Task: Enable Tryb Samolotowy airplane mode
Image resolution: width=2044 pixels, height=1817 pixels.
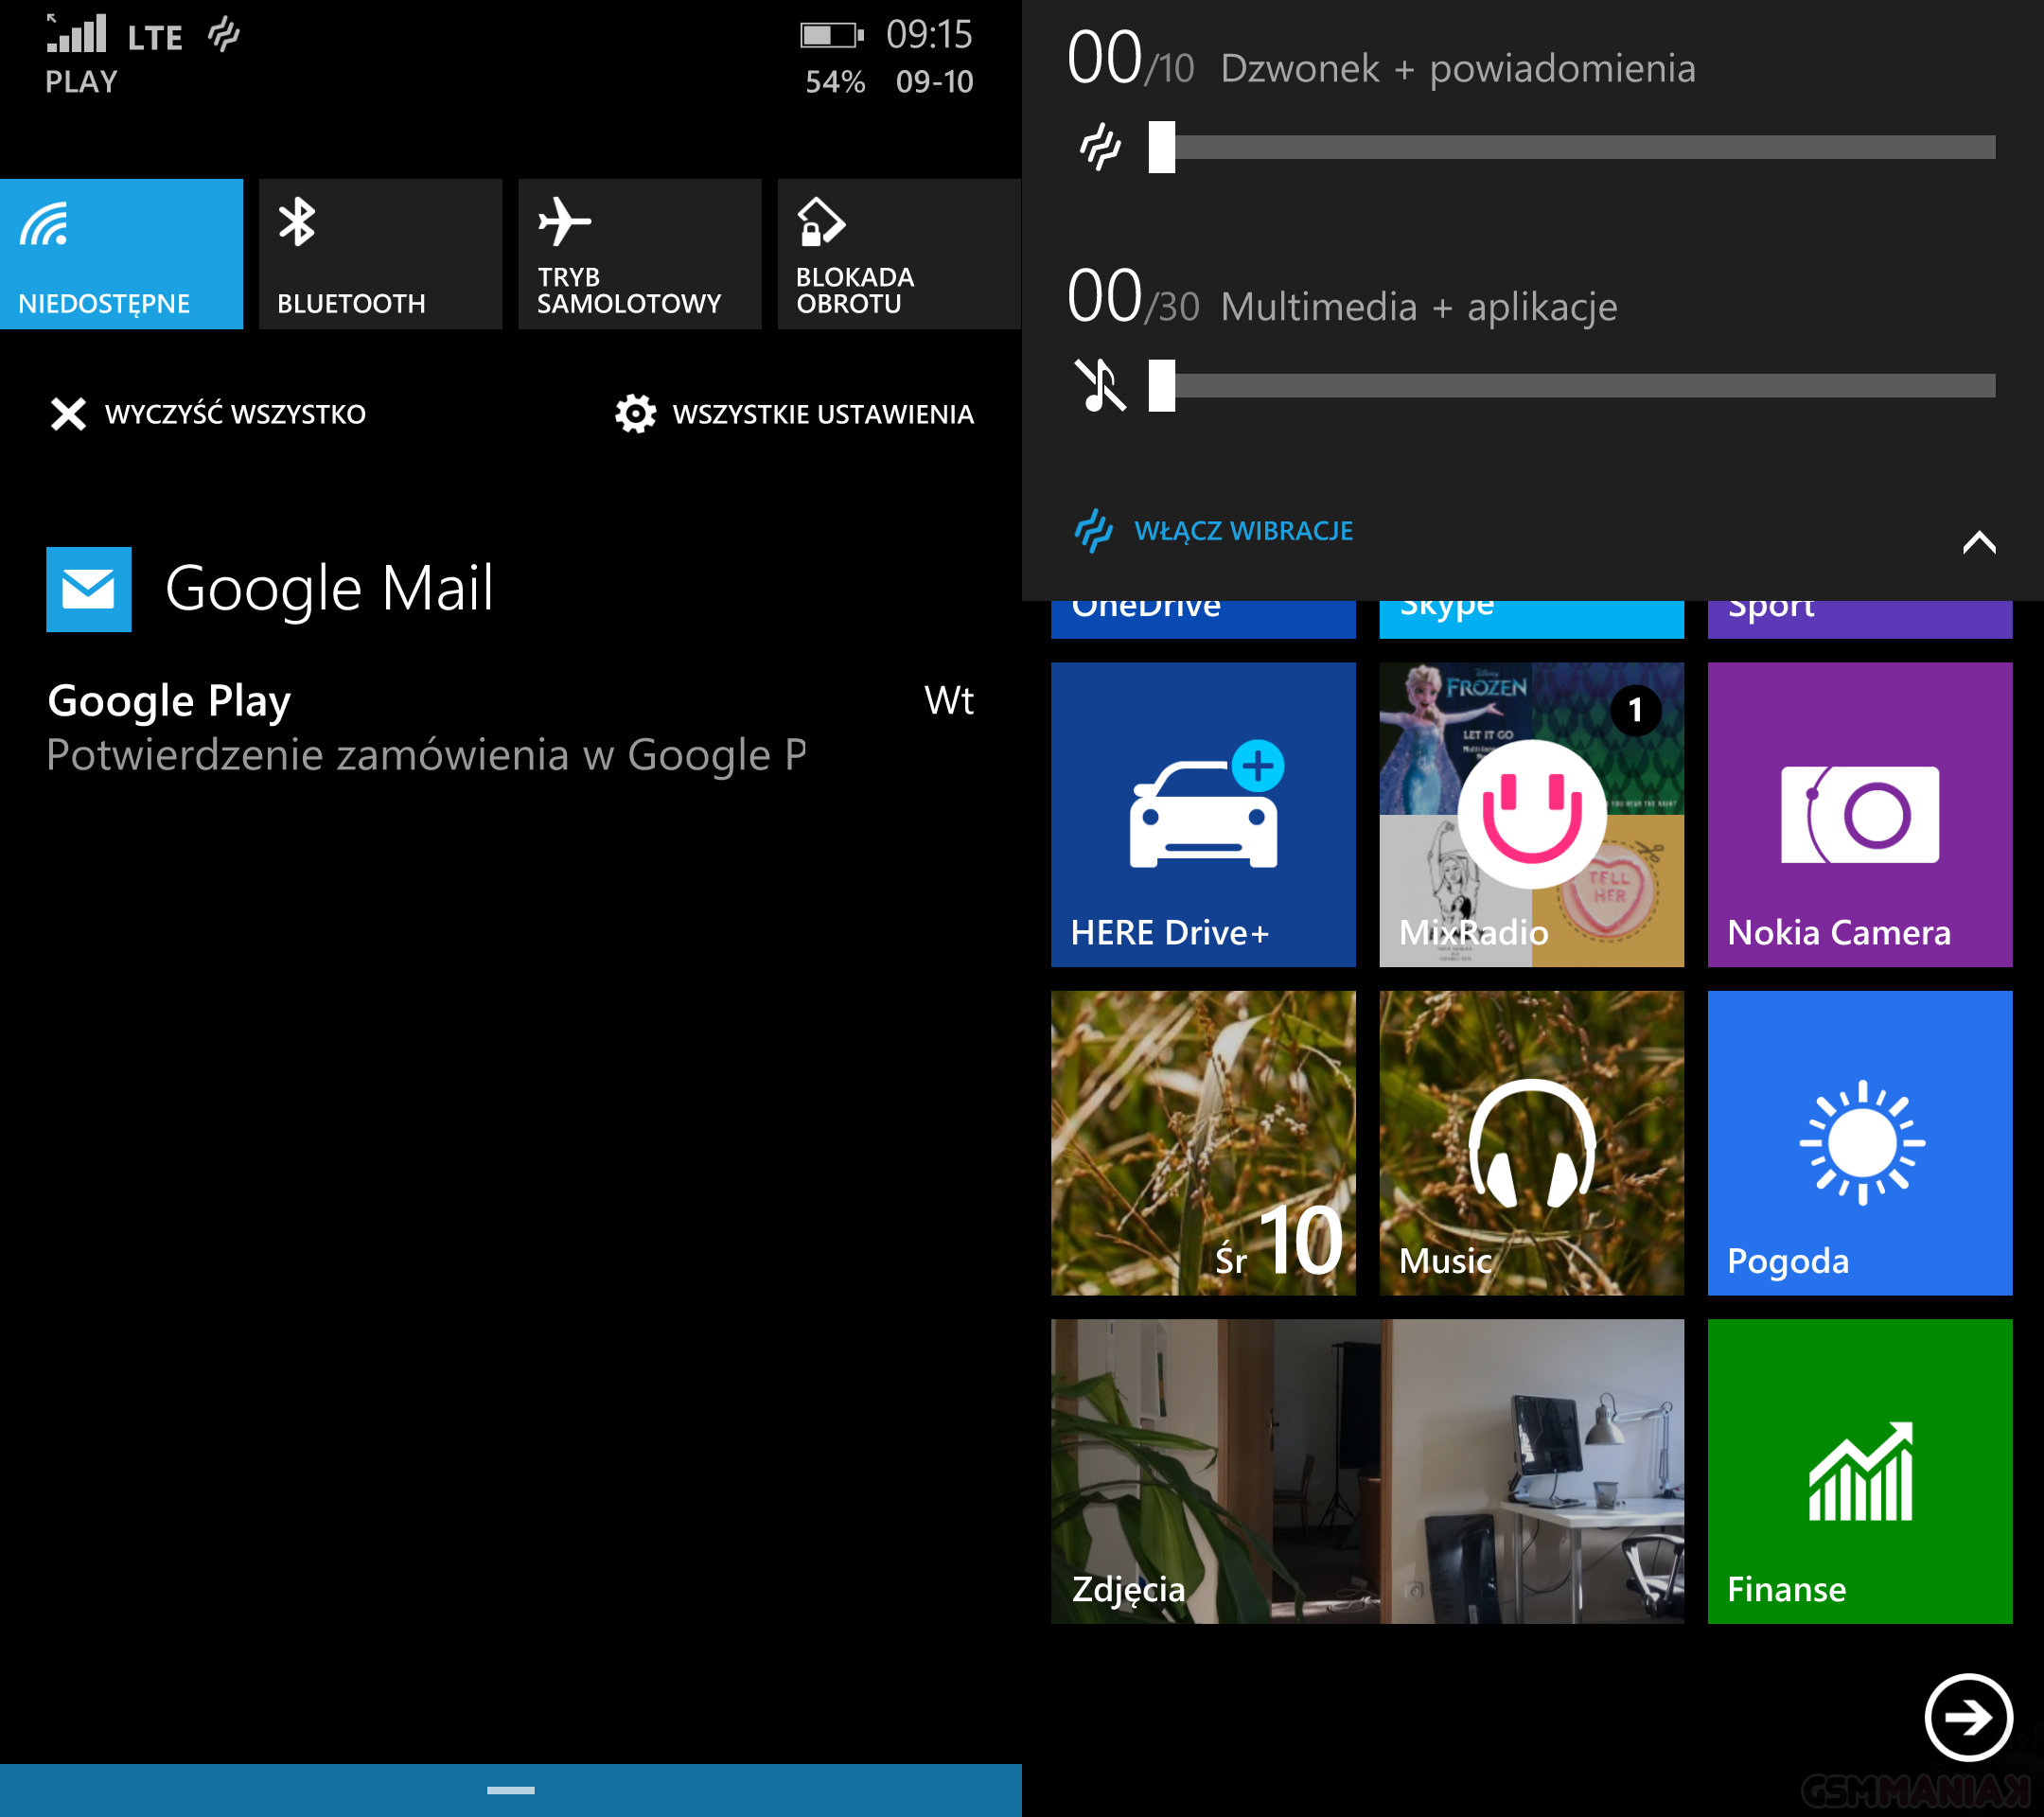Action: pyautogui.click(x=639, y=254)
